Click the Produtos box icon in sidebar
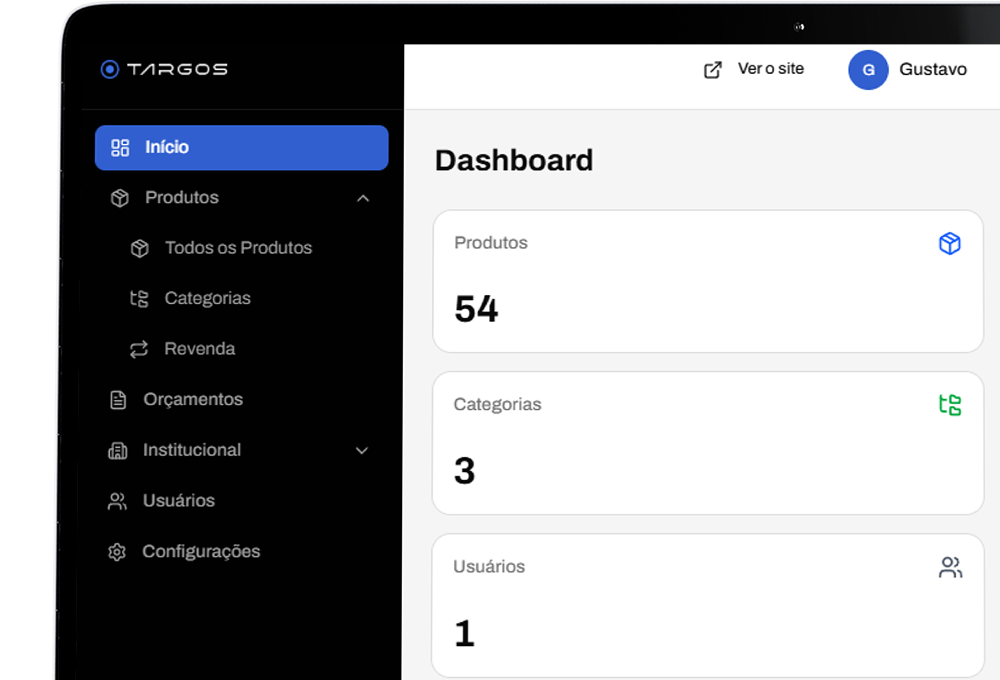The image size is (1000, 680). click(120, 198)
